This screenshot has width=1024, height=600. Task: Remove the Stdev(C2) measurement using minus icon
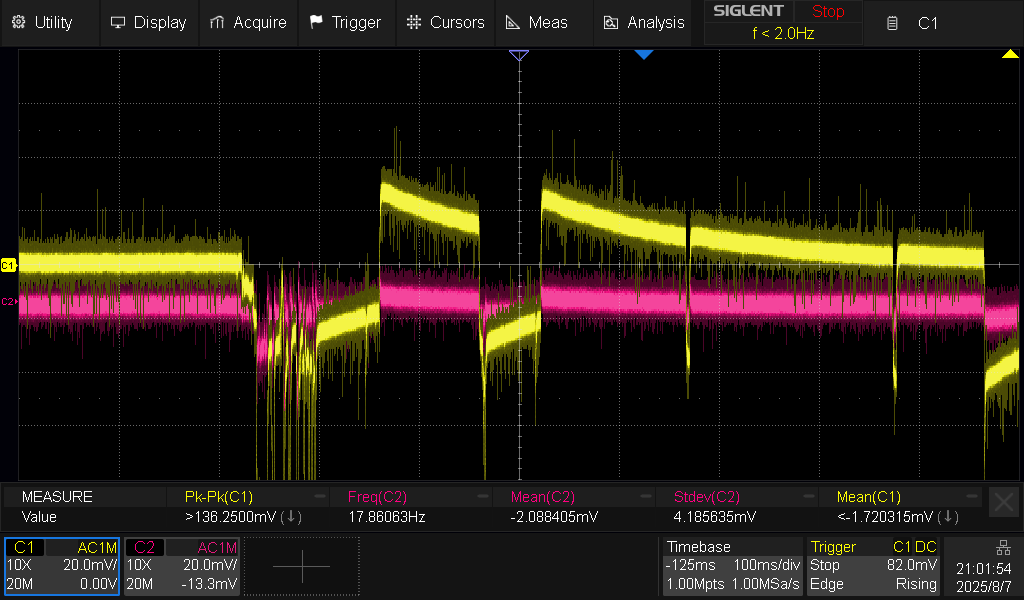tap(809, 497)
